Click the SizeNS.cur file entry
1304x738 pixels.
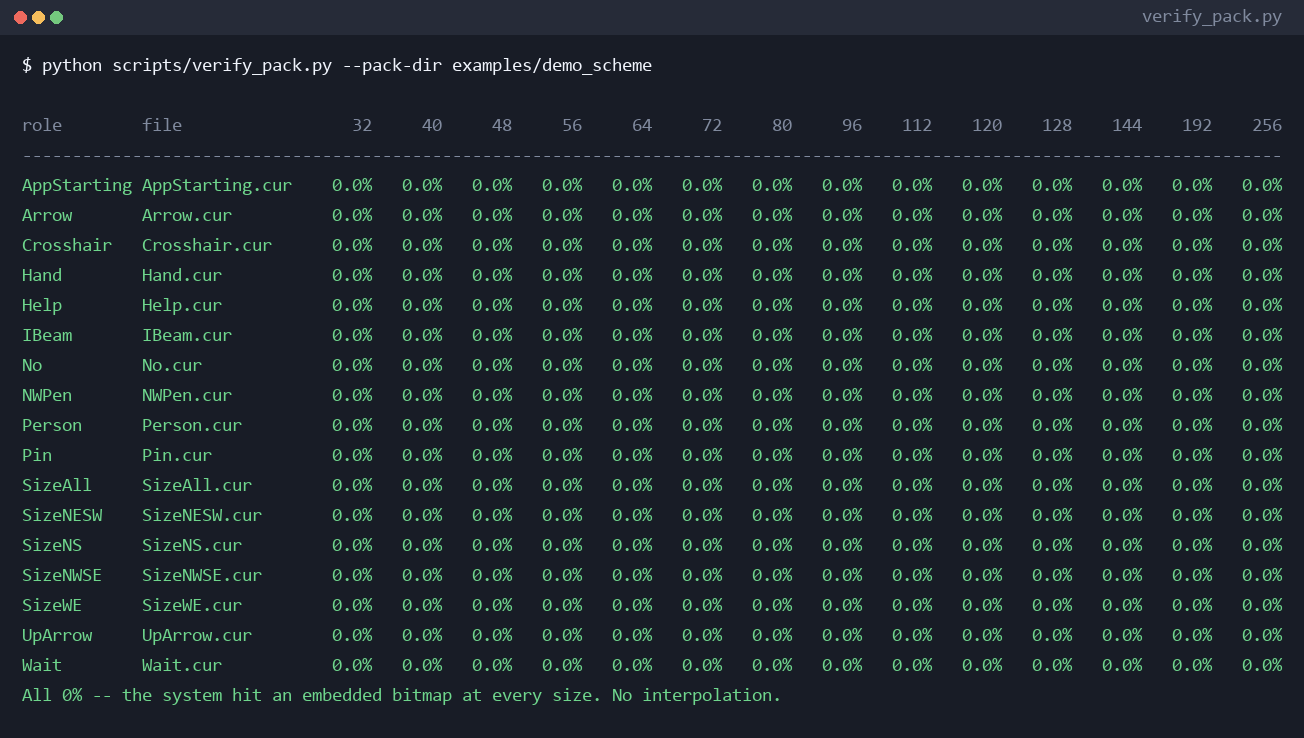point(192,545)
